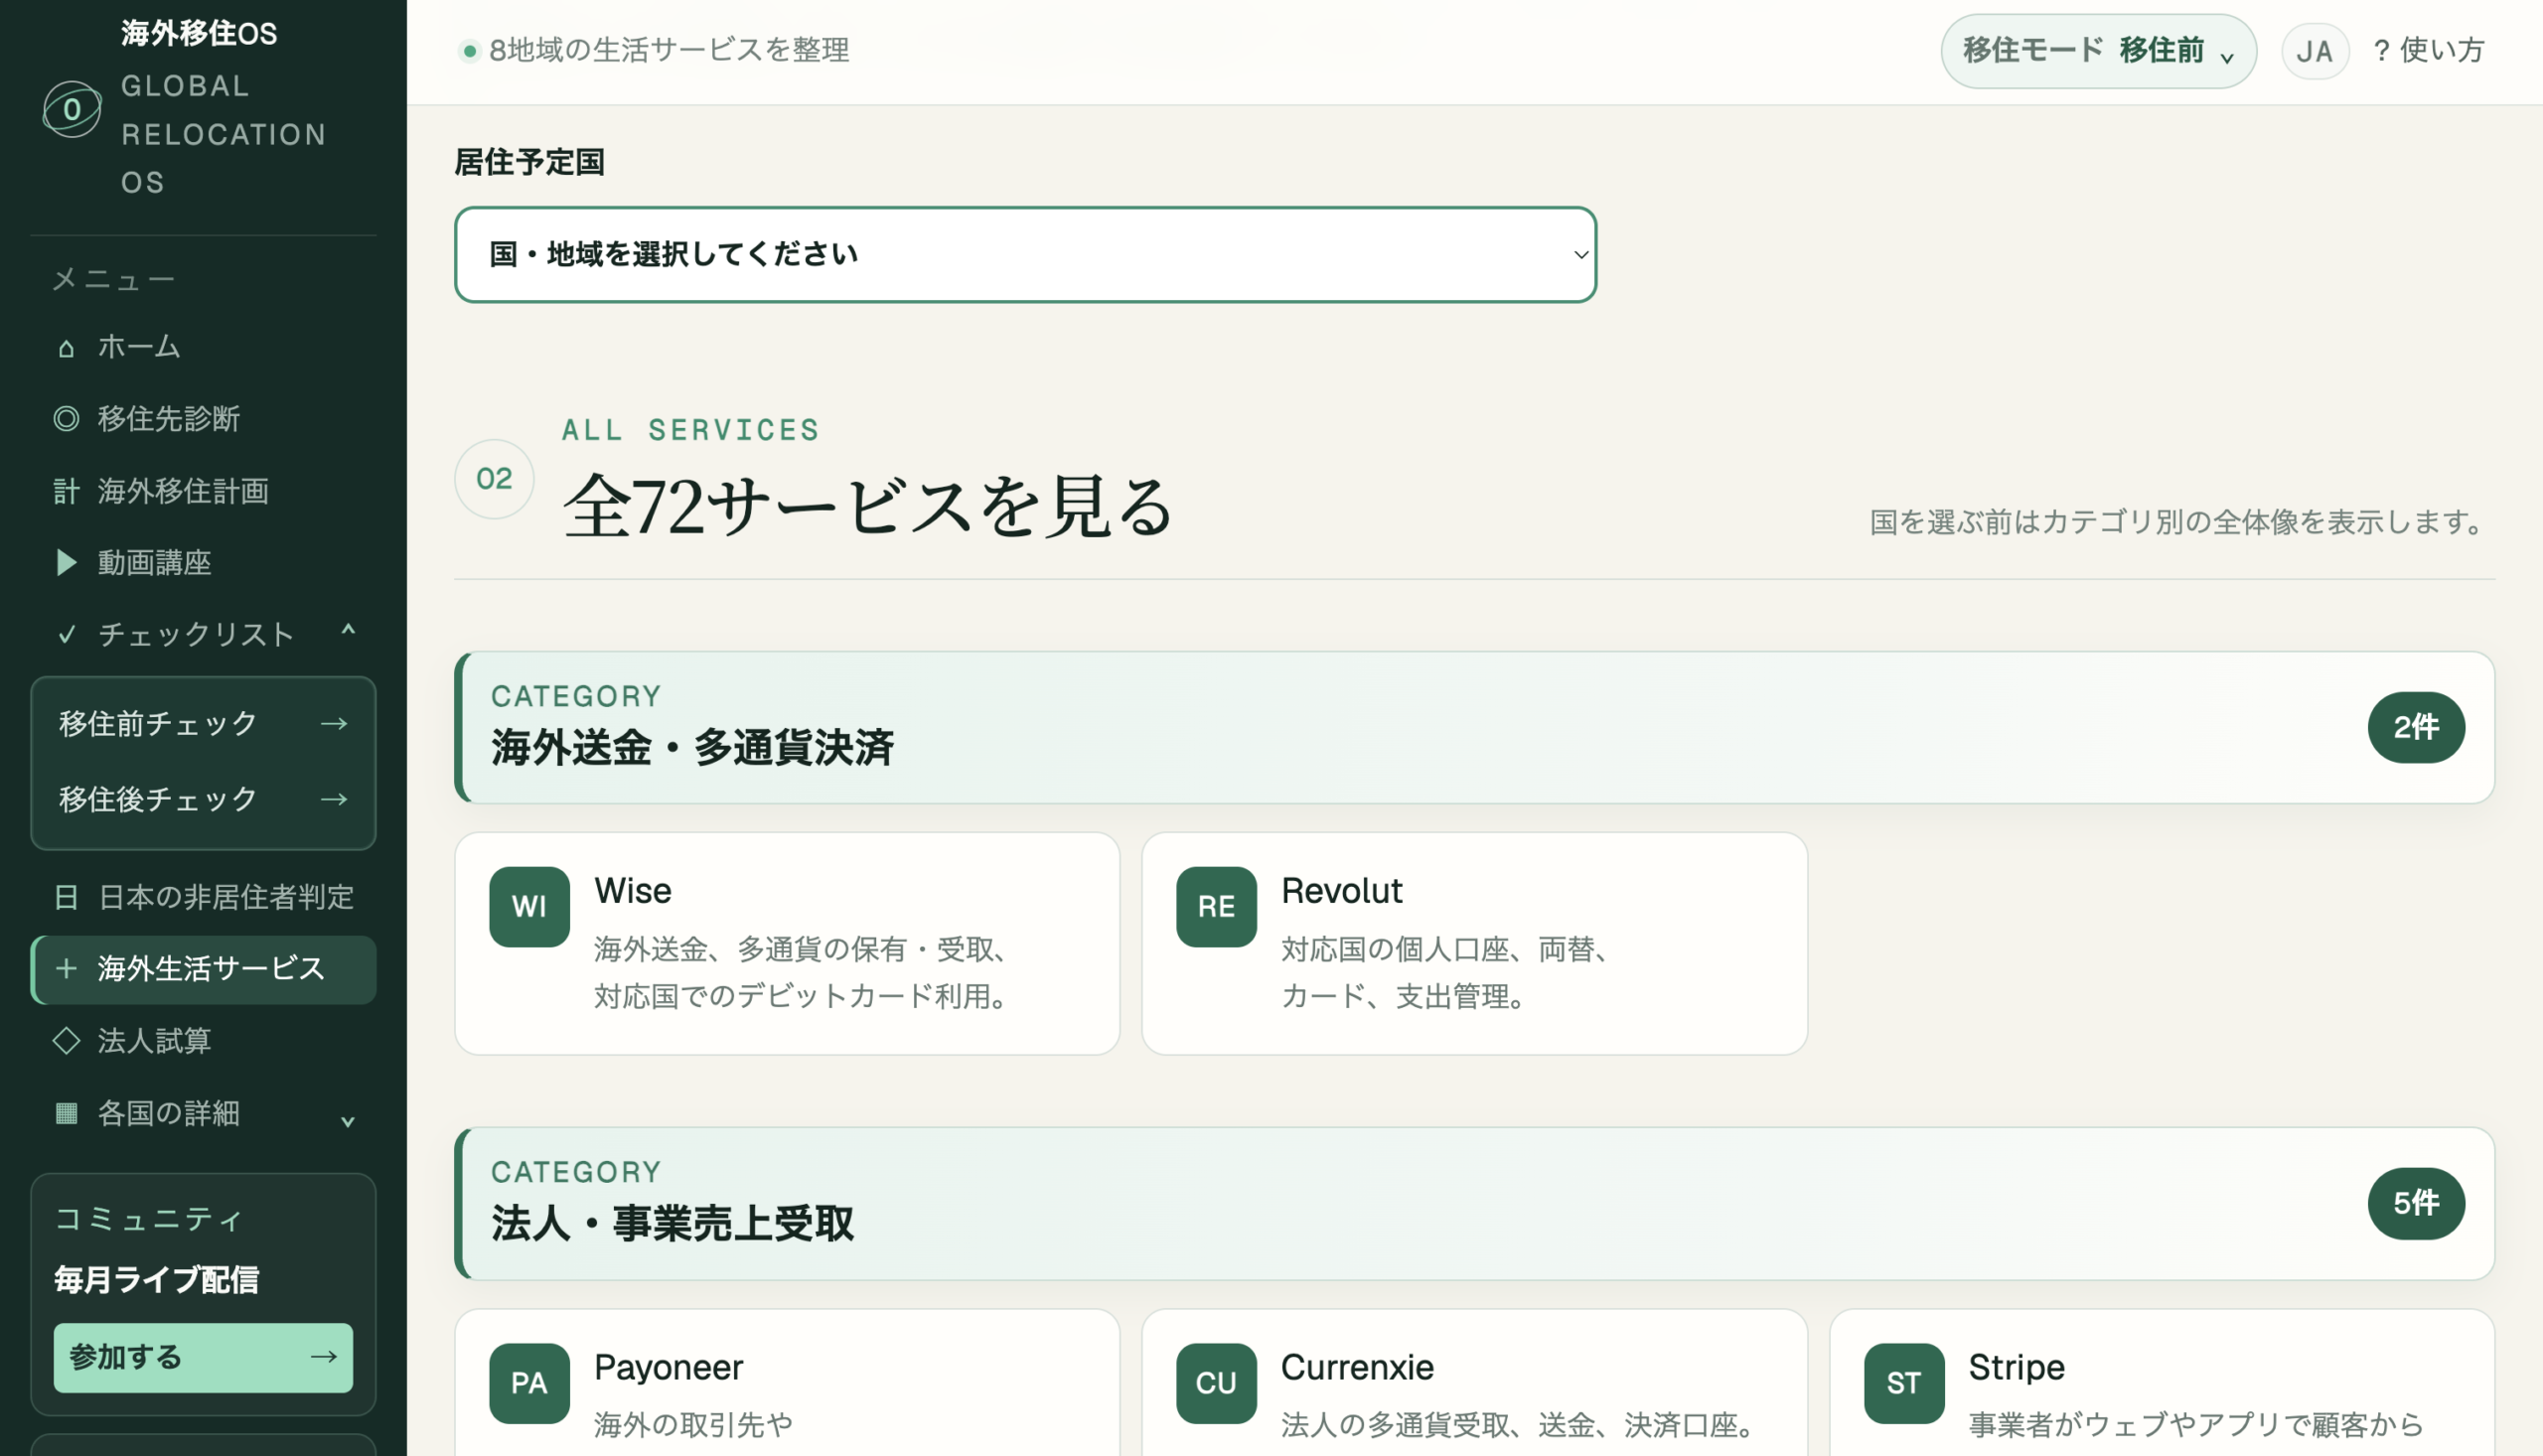Click the 海外移住OS title text
This screenshot has height=1456, width=2543.
click(199, 33)
